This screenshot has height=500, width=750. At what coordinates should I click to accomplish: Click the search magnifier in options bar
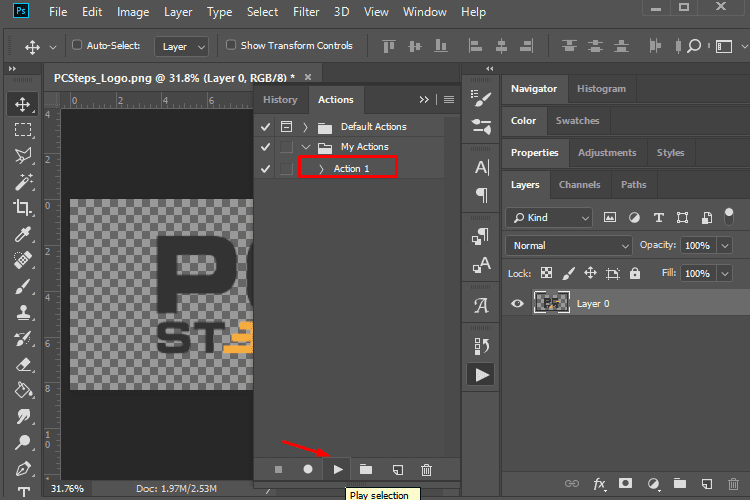(694, 46)
